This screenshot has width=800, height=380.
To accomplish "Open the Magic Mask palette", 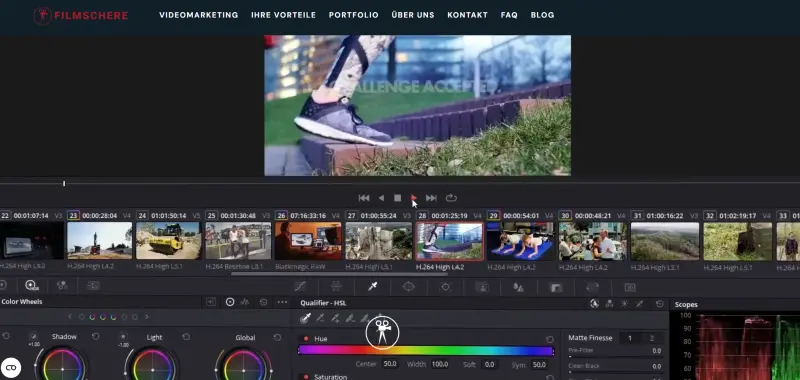I will [482, 287].
